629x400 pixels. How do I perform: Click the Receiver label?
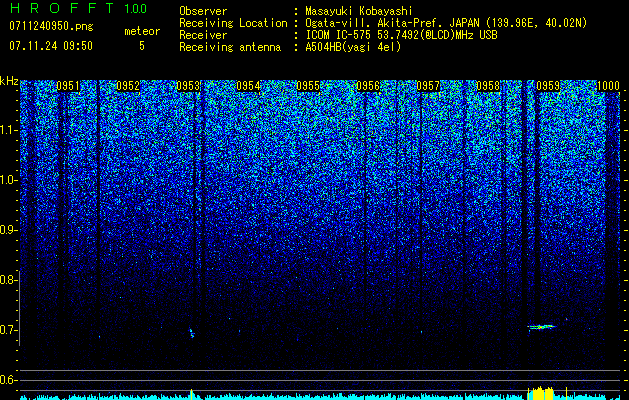pos(203,35)
